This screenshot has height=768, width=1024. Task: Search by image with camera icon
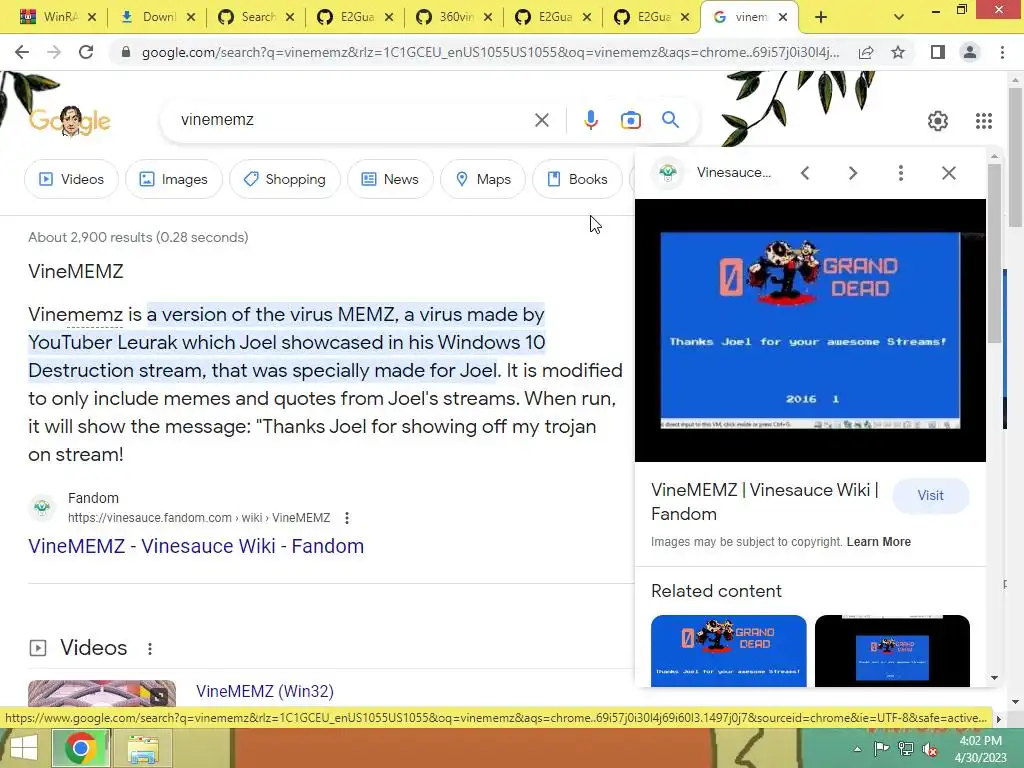[x=630, y=120]
